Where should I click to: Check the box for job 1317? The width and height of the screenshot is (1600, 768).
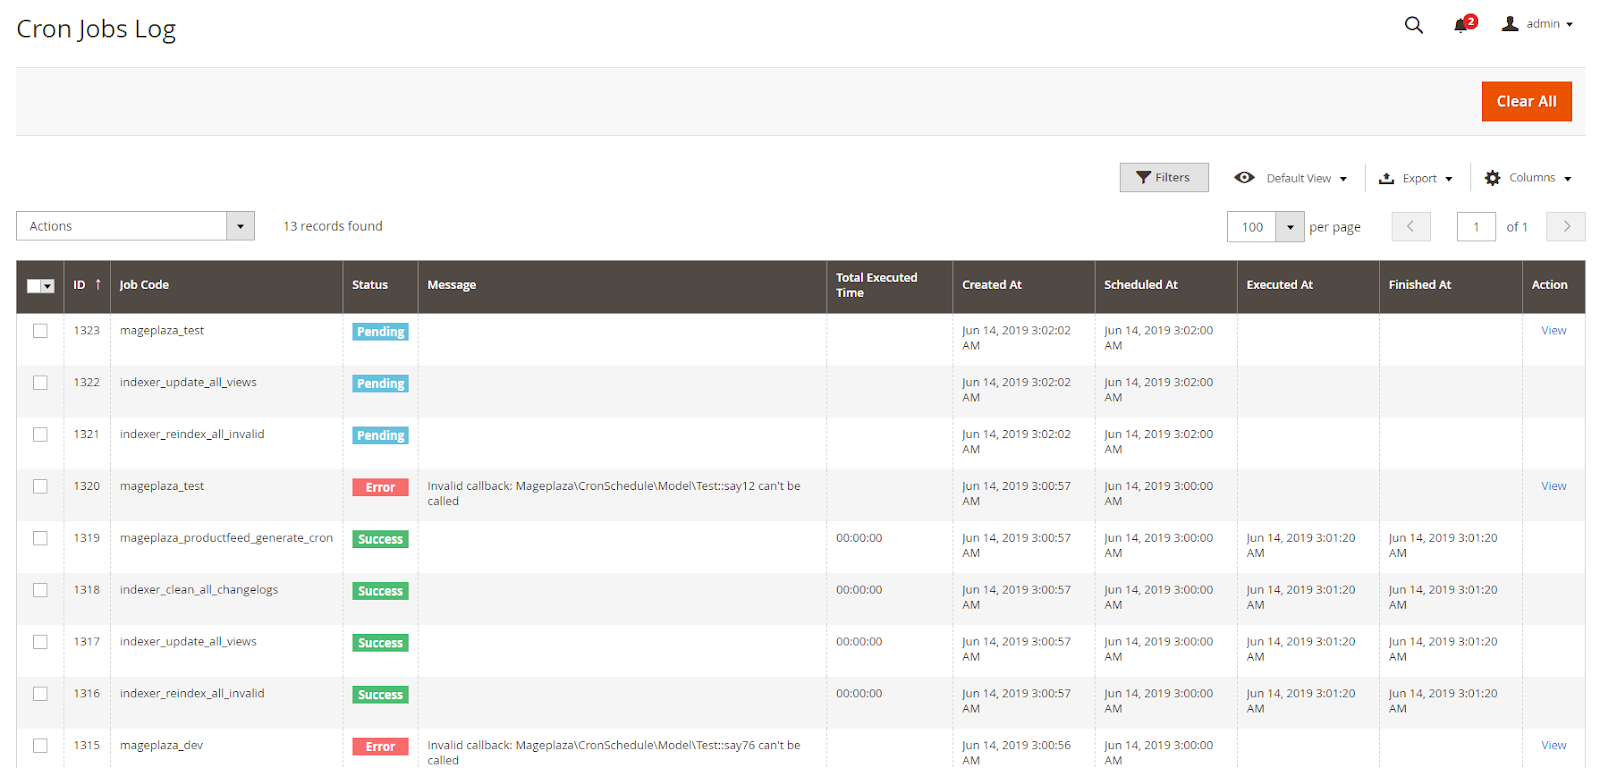click(x=40, y=642)
